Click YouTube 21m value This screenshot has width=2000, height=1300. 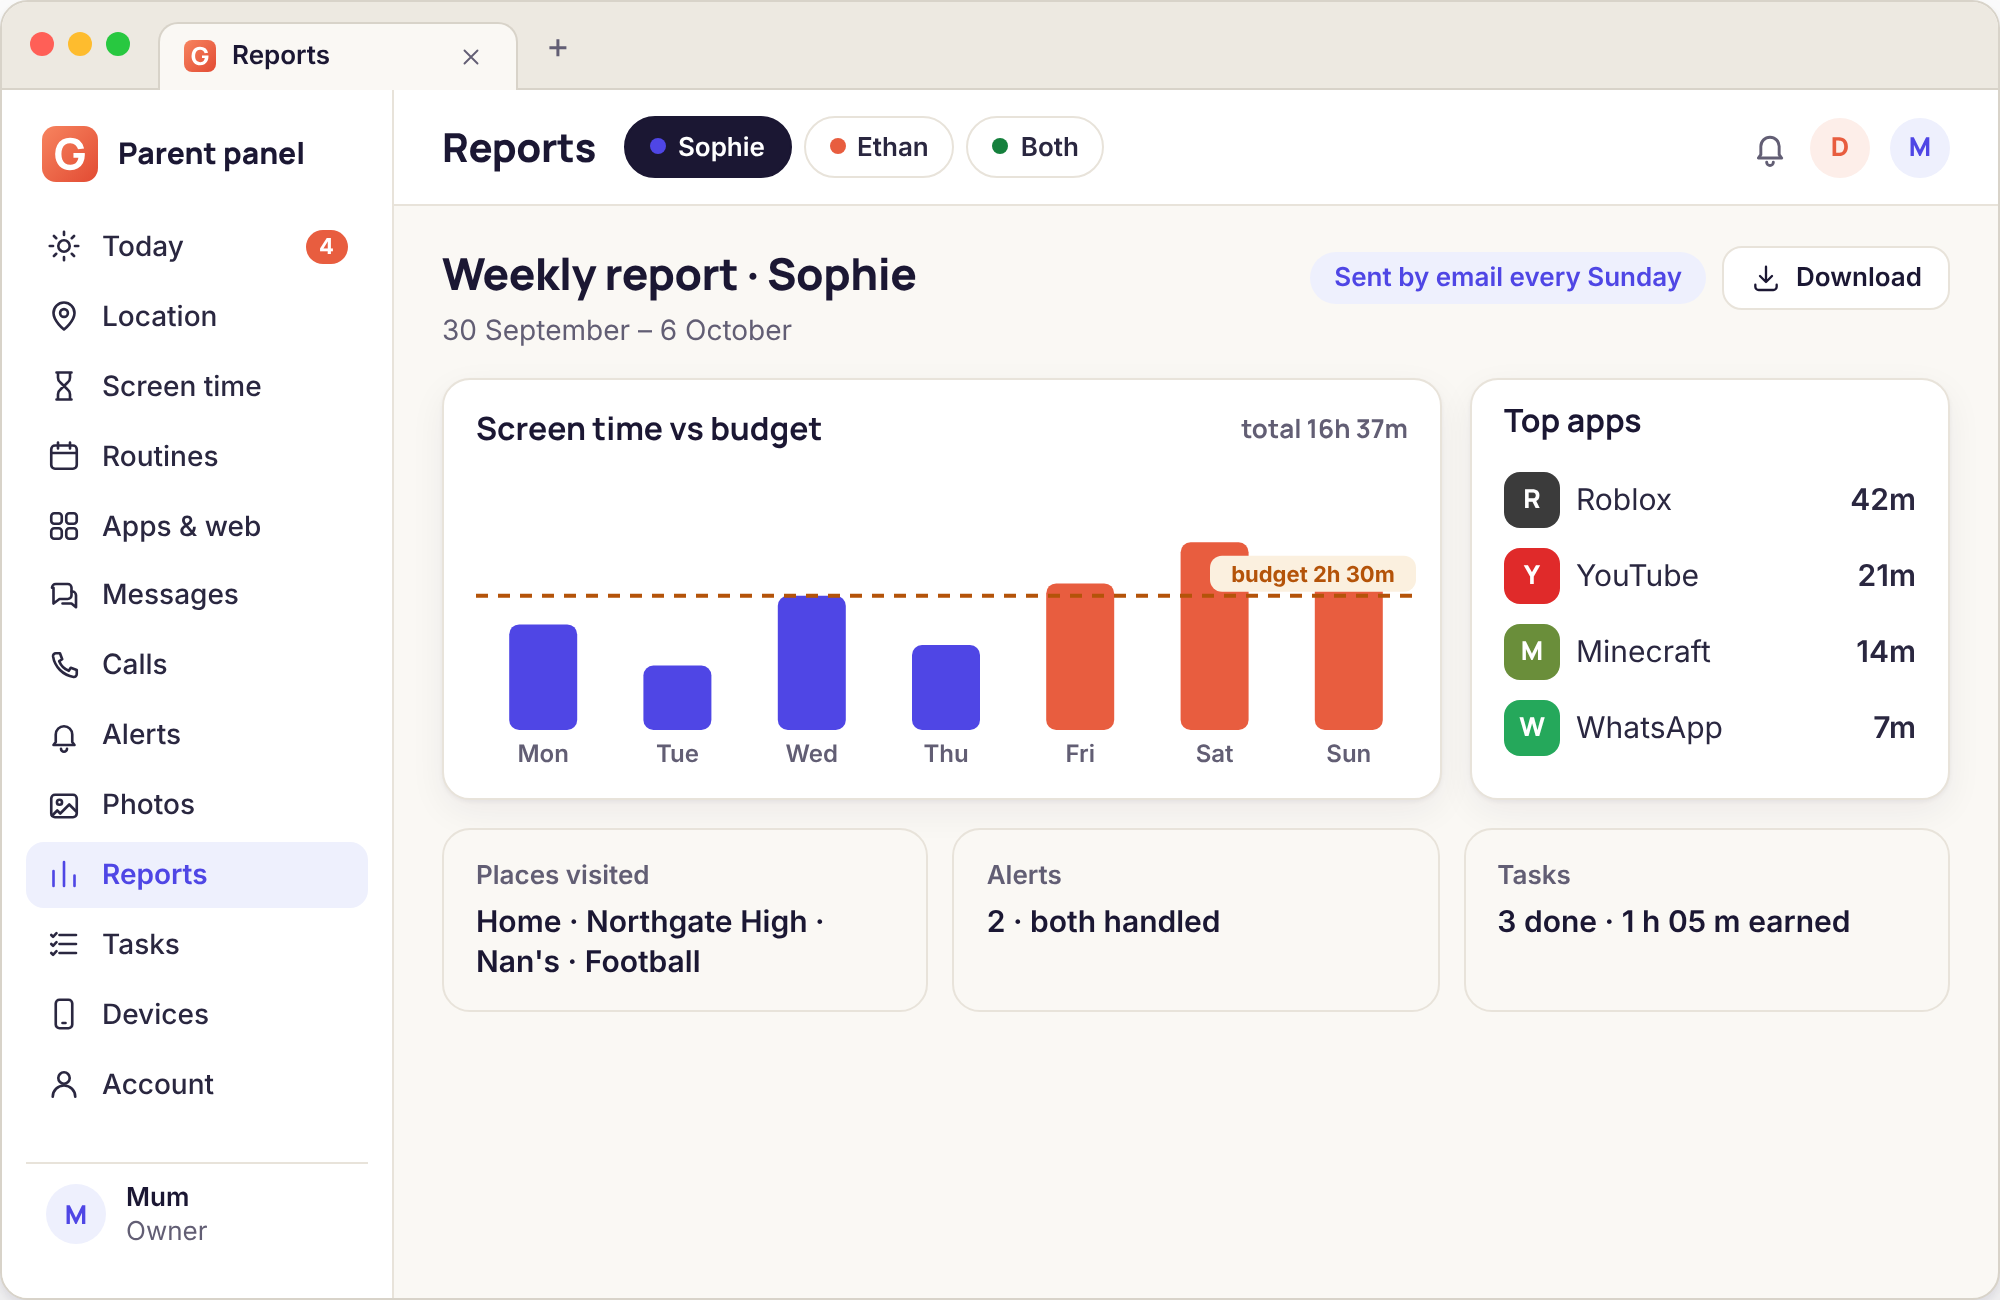pyautogui.click(x=1886, y=575)
